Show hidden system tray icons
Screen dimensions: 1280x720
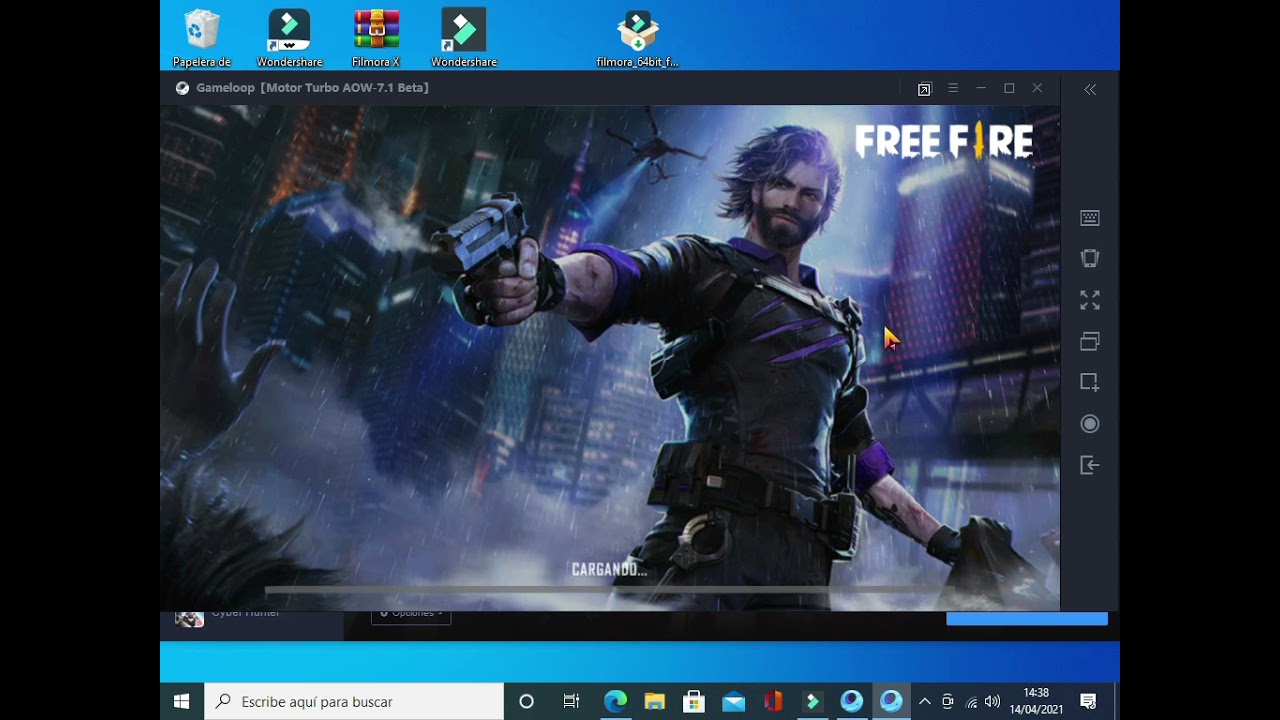(925, 702)
